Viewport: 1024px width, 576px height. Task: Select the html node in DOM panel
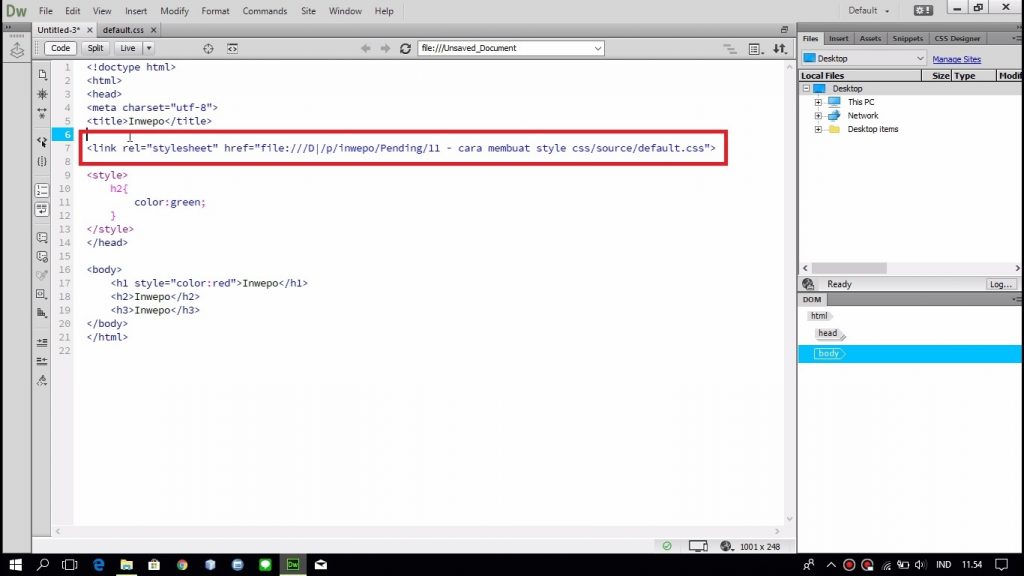click(819, 316)
